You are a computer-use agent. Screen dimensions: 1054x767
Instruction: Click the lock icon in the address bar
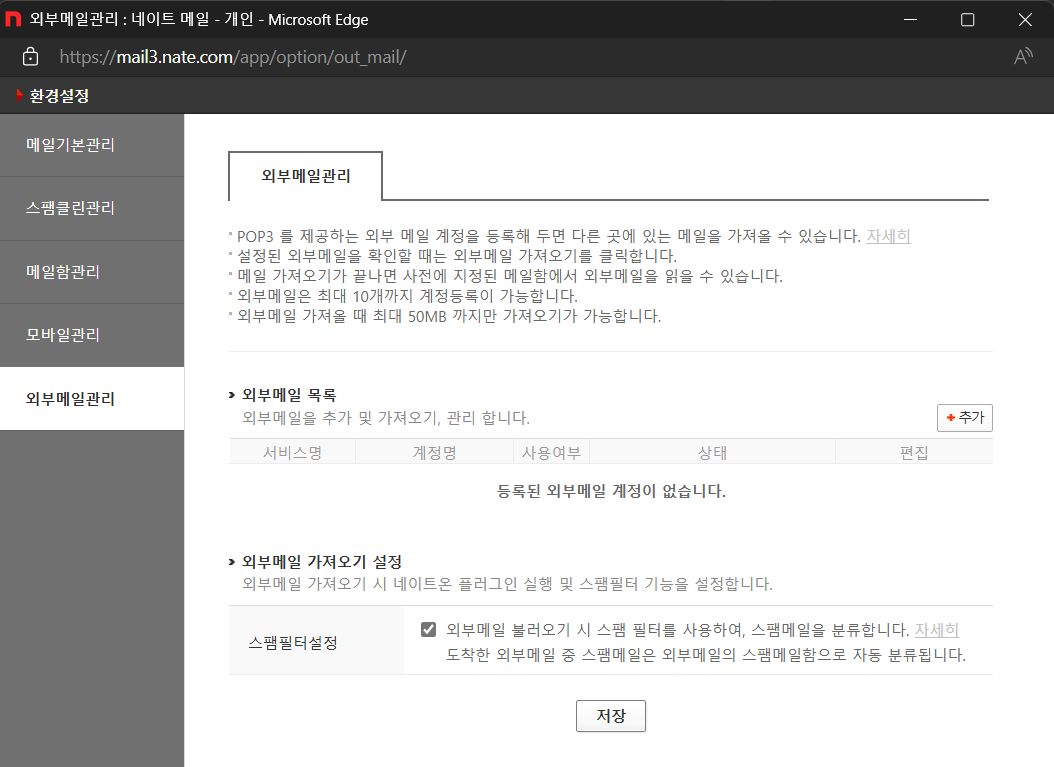click(x=29, y=56)
